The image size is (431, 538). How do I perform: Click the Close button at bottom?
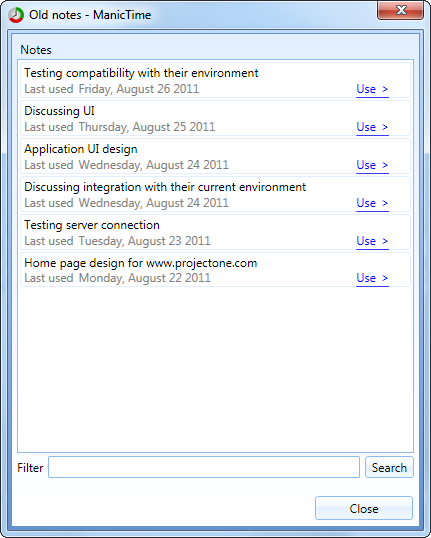click(364, 508)
